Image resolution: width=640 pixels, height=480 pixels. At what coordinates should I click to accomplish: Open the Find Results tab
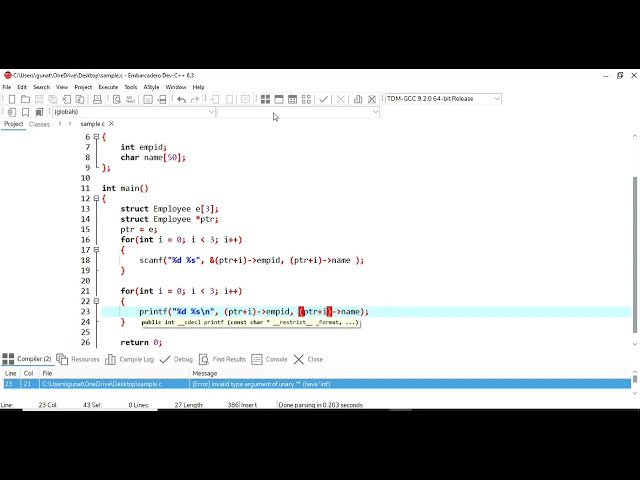pyautogui.click(x=222, y=359)
